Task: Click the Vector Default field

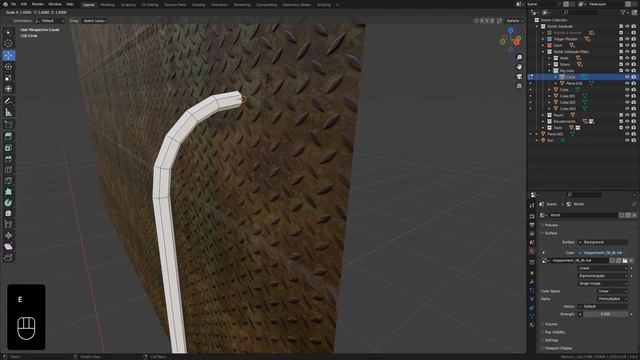Action: pos(603,306)
